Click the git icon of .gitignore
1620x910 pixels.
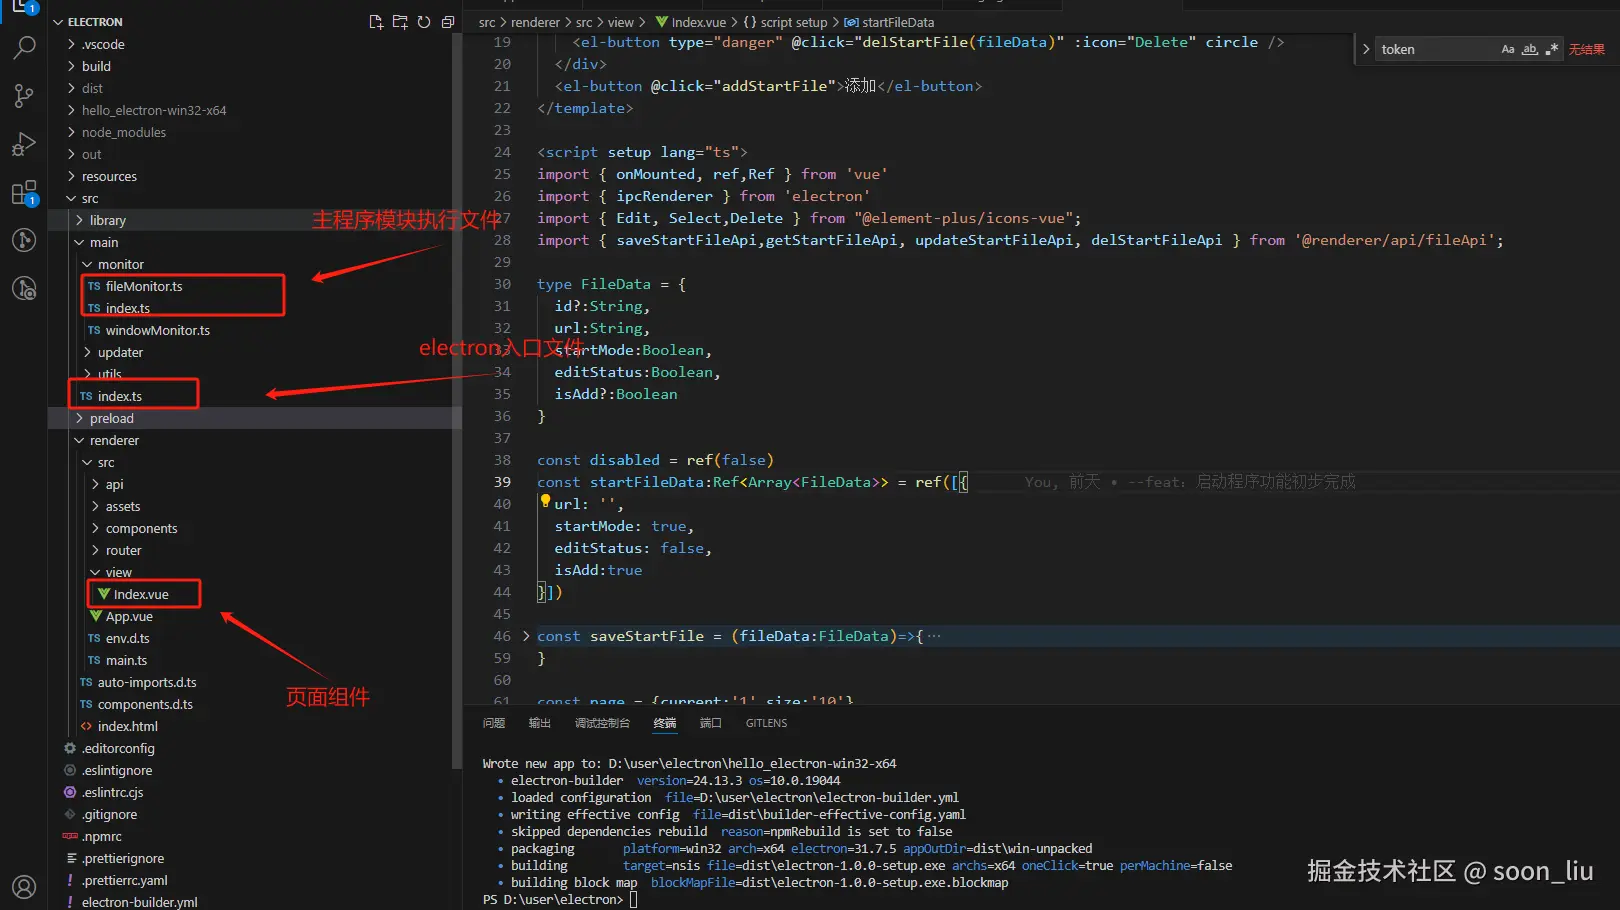coord(70,814)
